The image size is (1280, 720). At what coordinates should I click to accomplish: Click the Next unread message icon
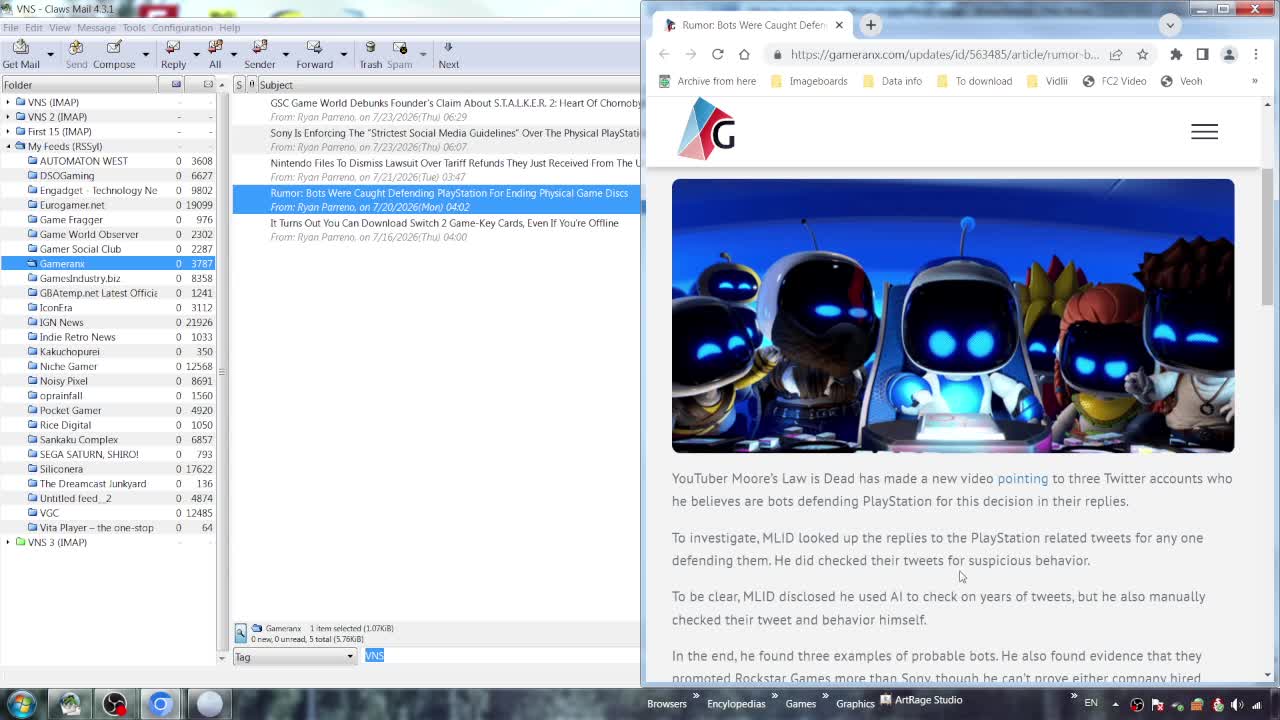tap(448, 55)
